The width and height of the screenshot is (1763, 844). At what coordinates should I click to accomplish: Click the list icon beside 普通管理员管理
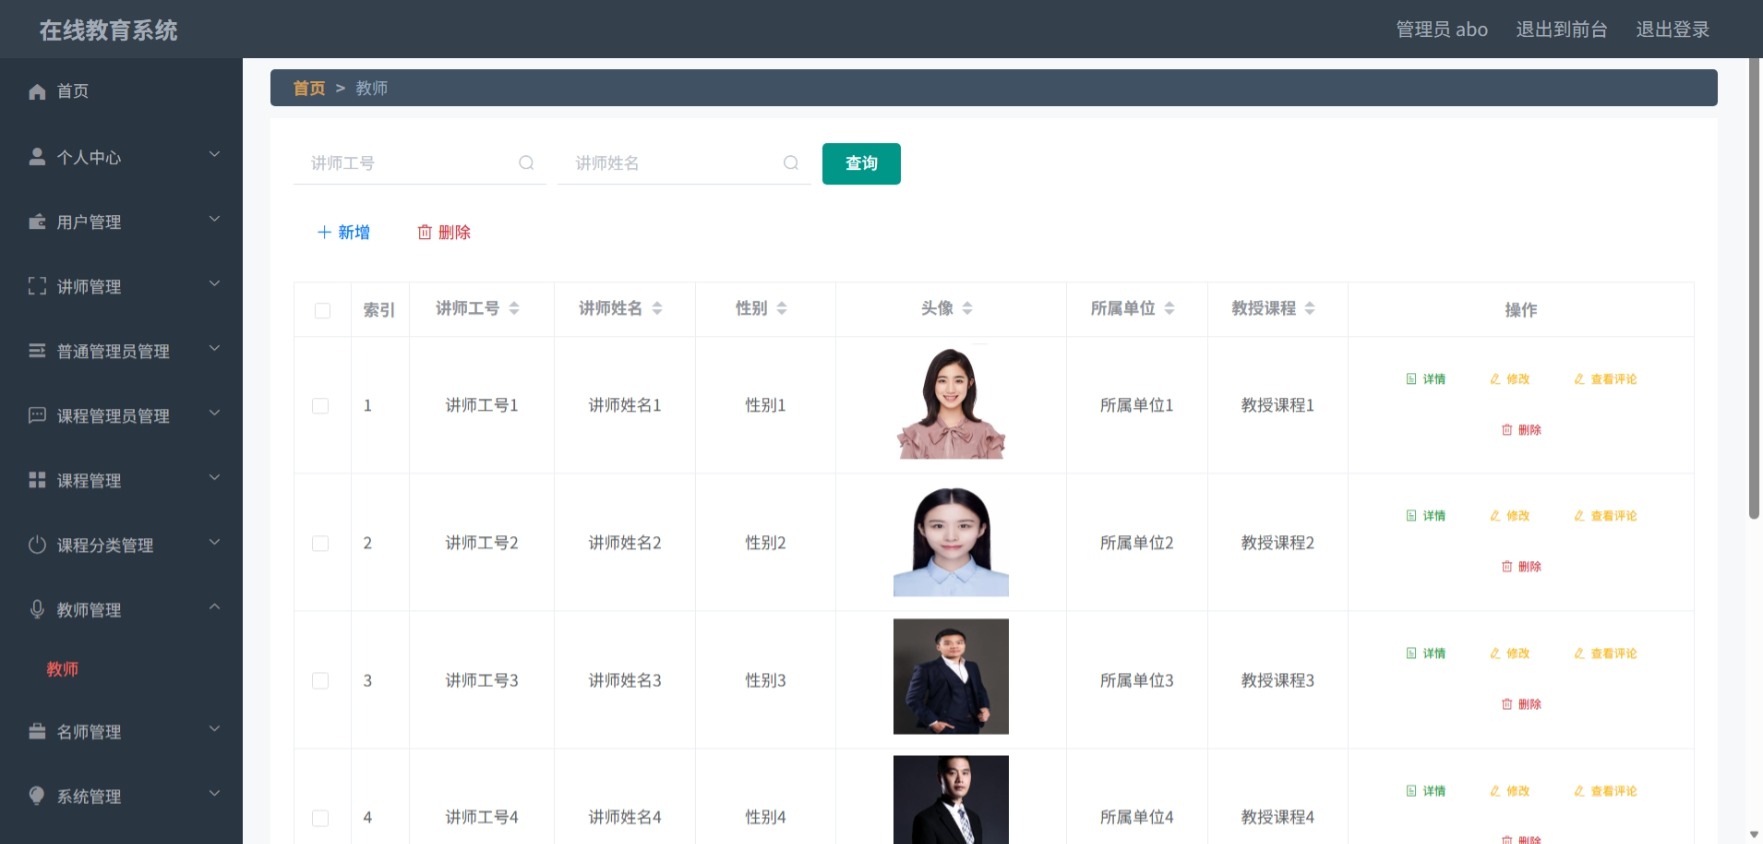pyautogui.click(x=37, y=351)
